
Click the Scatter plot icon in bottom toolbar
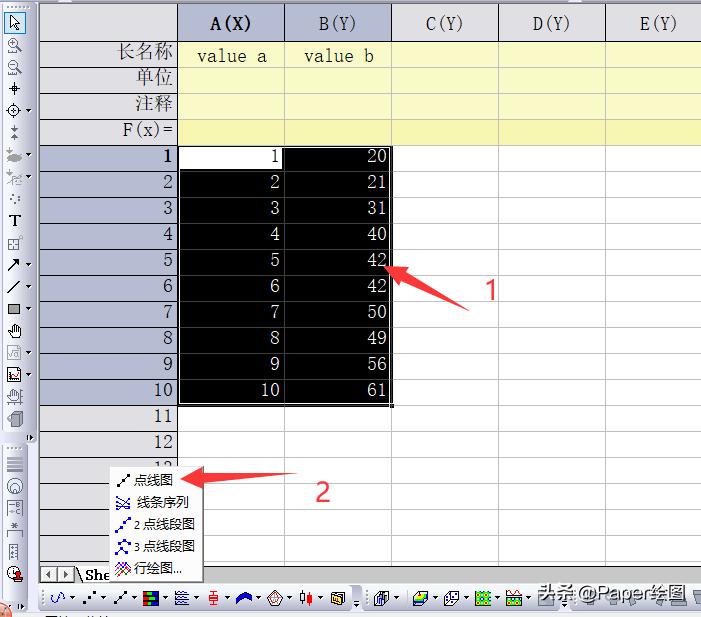[89, 598]
